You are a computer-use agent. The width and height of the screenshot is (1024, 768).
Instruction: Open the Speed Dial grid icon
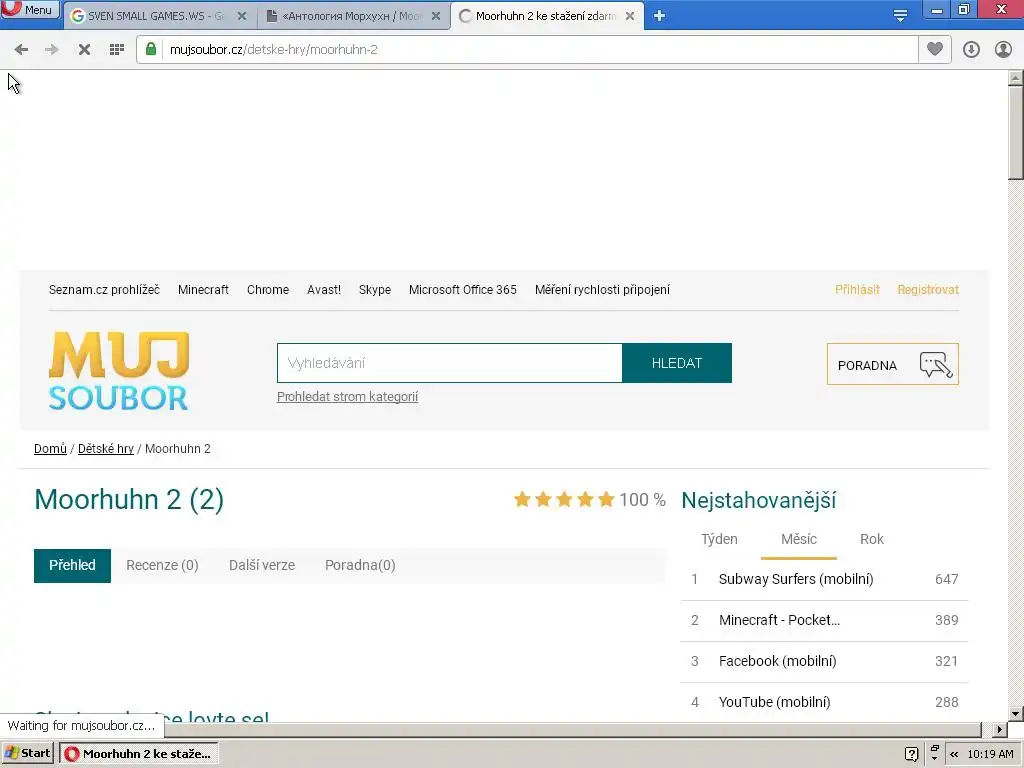tap(117, 50)
